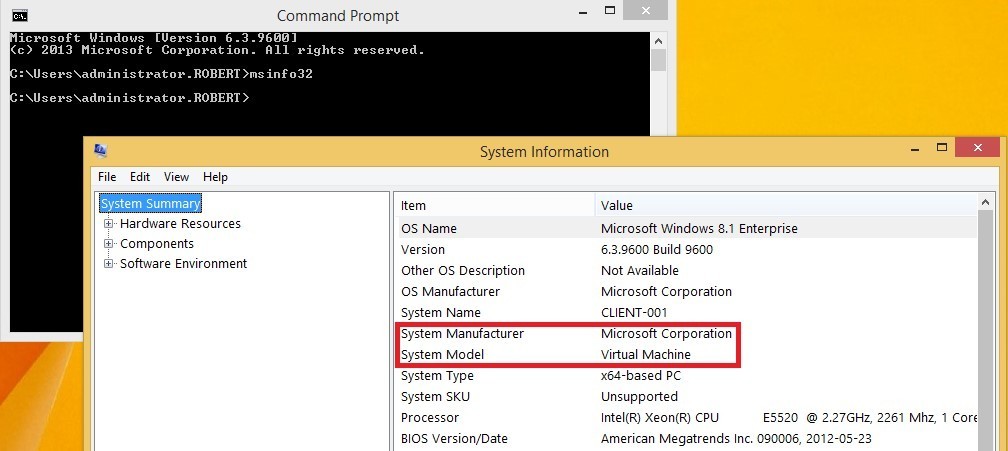Expand the Software Environment node
The height and width of the screenshot is (451, 1008).
(x=109, y=263)
